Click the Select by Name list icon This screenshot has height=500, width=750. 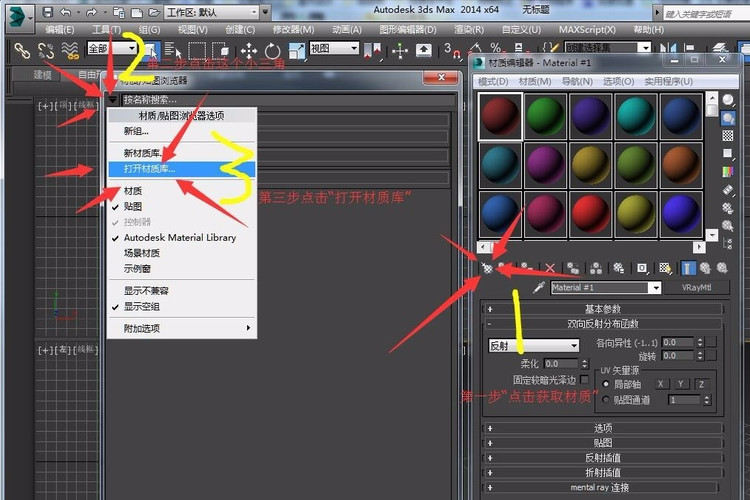(x=172, y=50)
